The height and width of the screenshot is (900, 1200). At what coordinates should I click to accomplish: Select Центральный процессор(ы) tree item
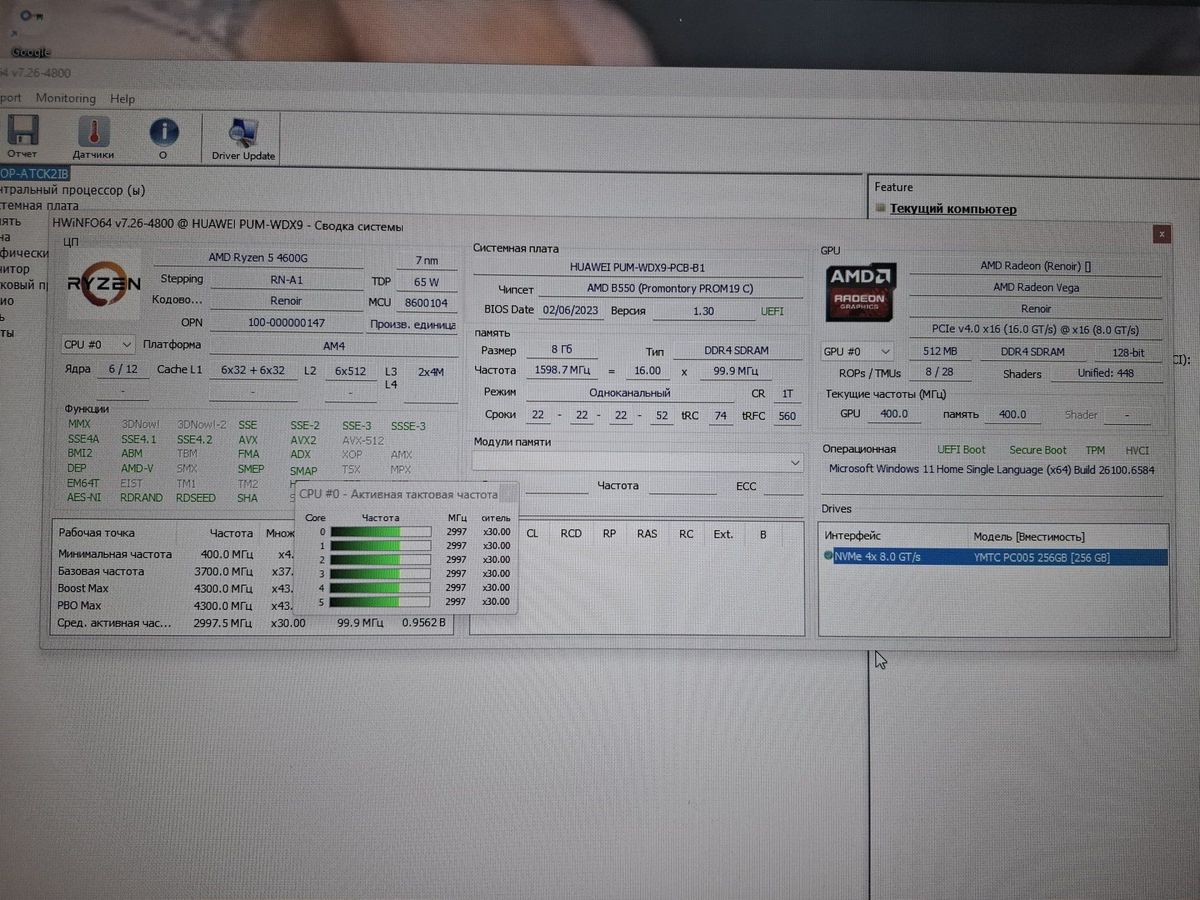coord(75,190)
